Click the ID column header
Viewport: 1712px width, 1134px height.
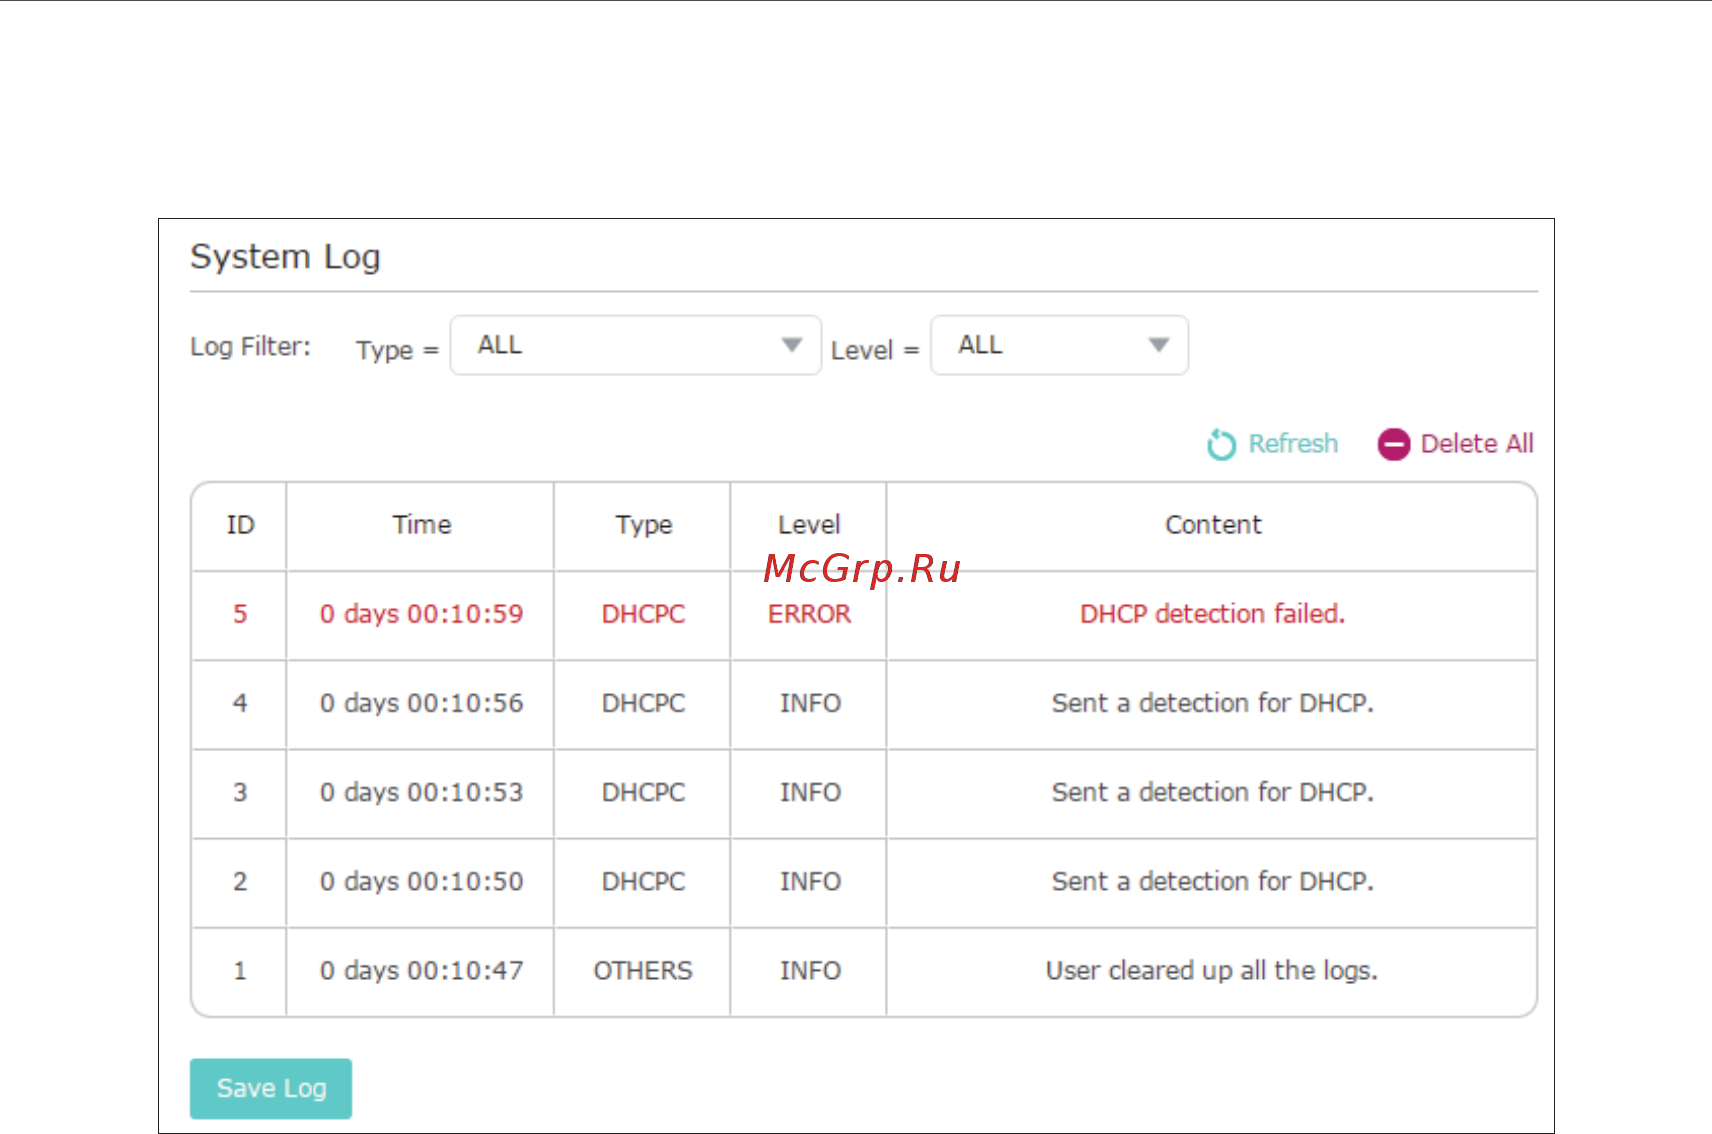pyautogui.click(x=240, y=525)
